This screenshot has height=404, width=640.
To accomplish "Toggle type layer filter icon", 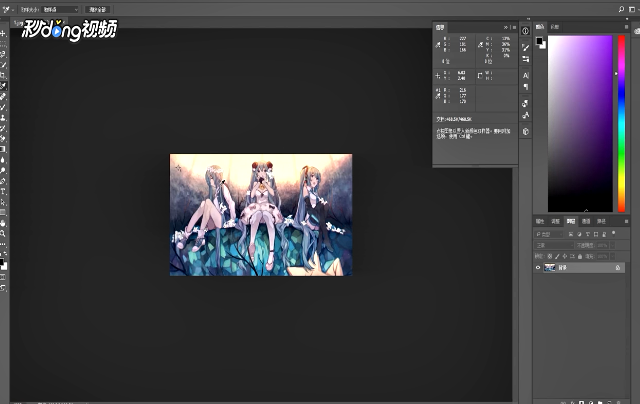I will 588,234.
